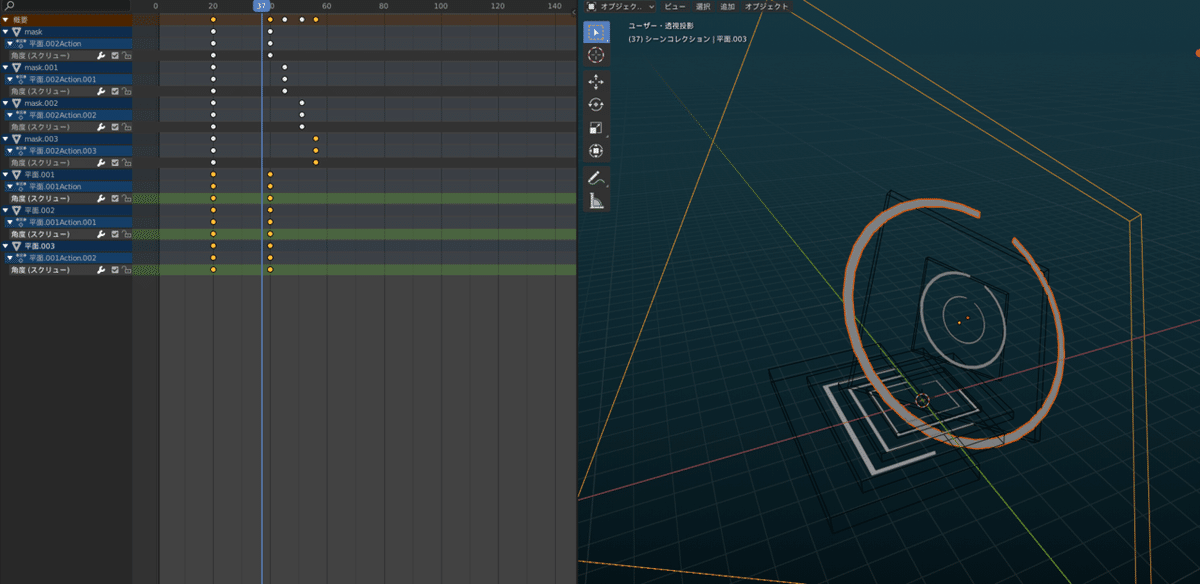
Task: Select the 平面.002Action.002 channel name
Action: pos(63,115)
